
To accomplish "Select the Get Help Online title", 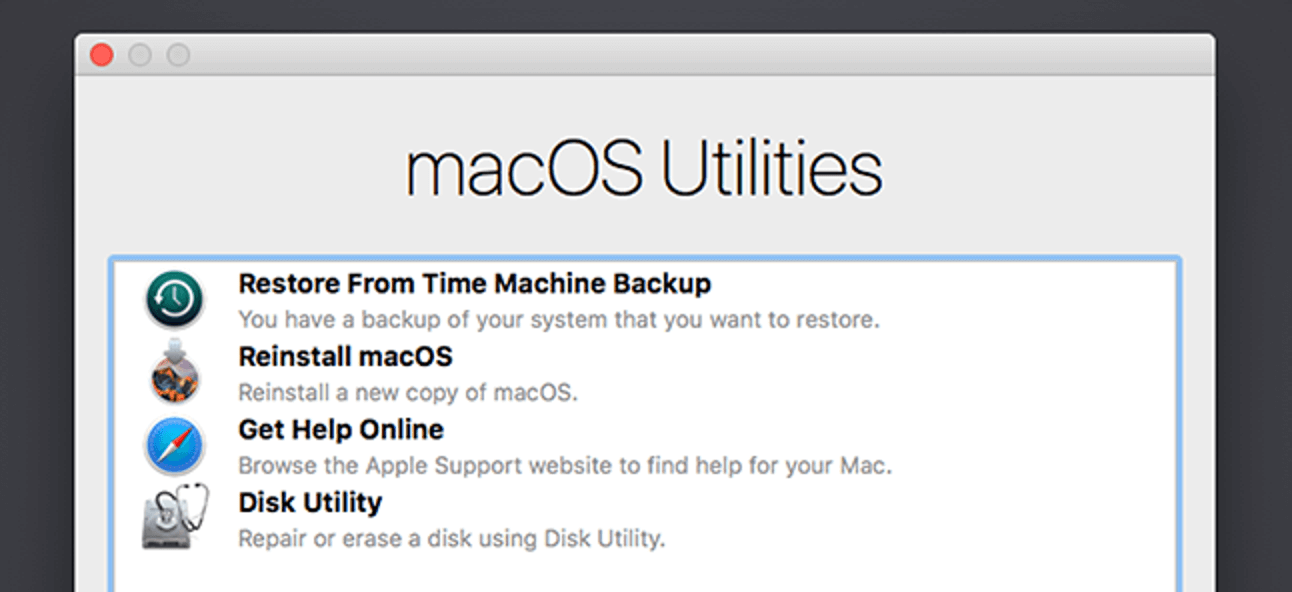I will coord(340,430).
